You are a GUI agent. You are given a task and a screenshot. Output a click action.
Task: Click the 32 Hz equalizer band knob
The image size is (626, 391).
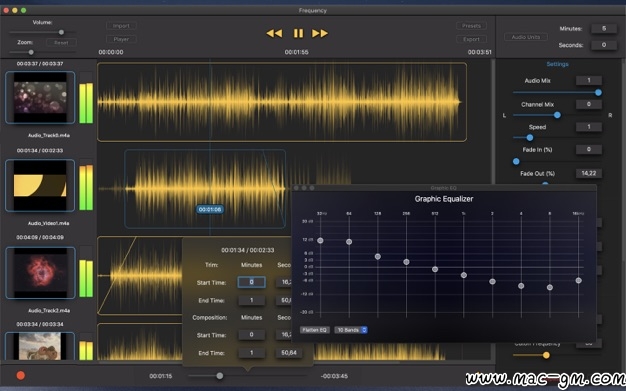tap(320, 240)
